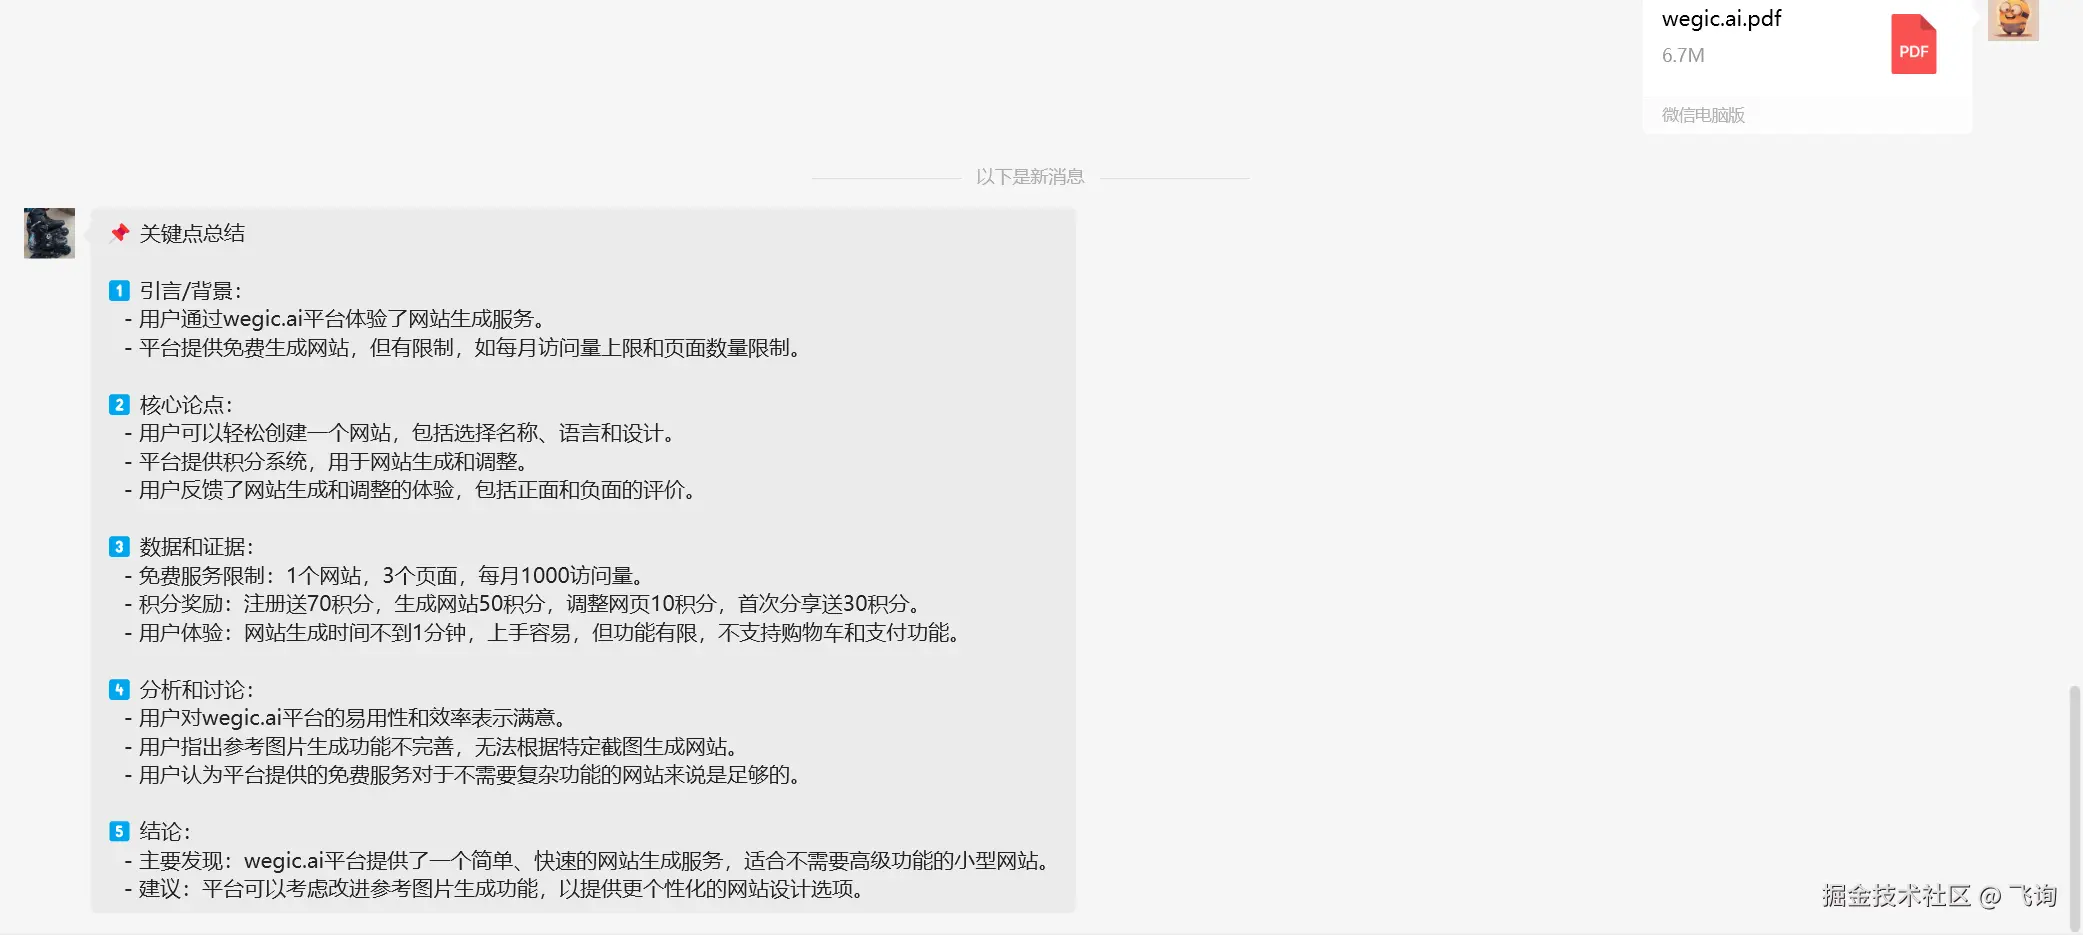
Task: Click the 6.7M file size label
Action: [1683, 56]
